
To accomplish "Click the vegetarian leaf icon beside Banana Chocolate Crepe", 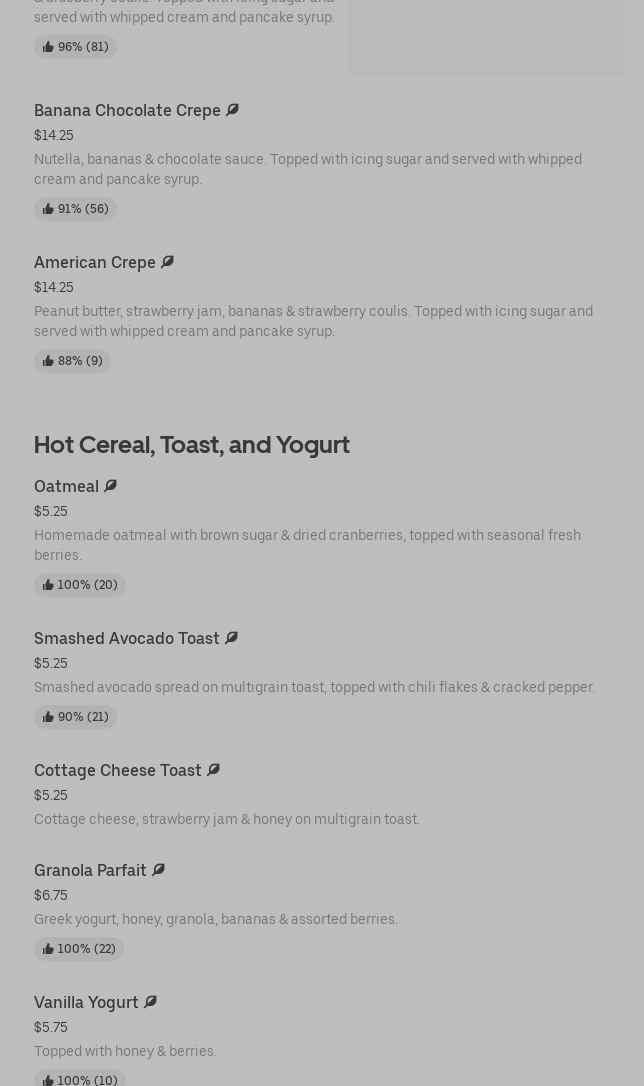I will (x=232, y=110).
